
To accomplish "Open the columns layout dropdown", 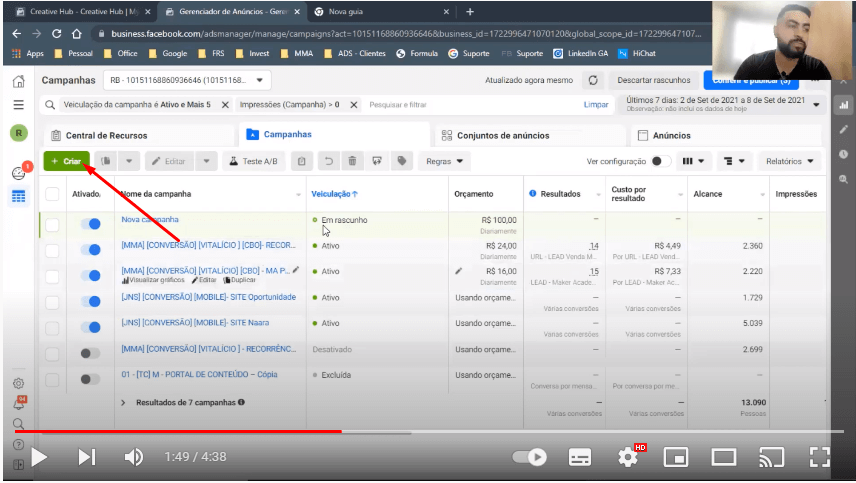I will tap(693, 161).
